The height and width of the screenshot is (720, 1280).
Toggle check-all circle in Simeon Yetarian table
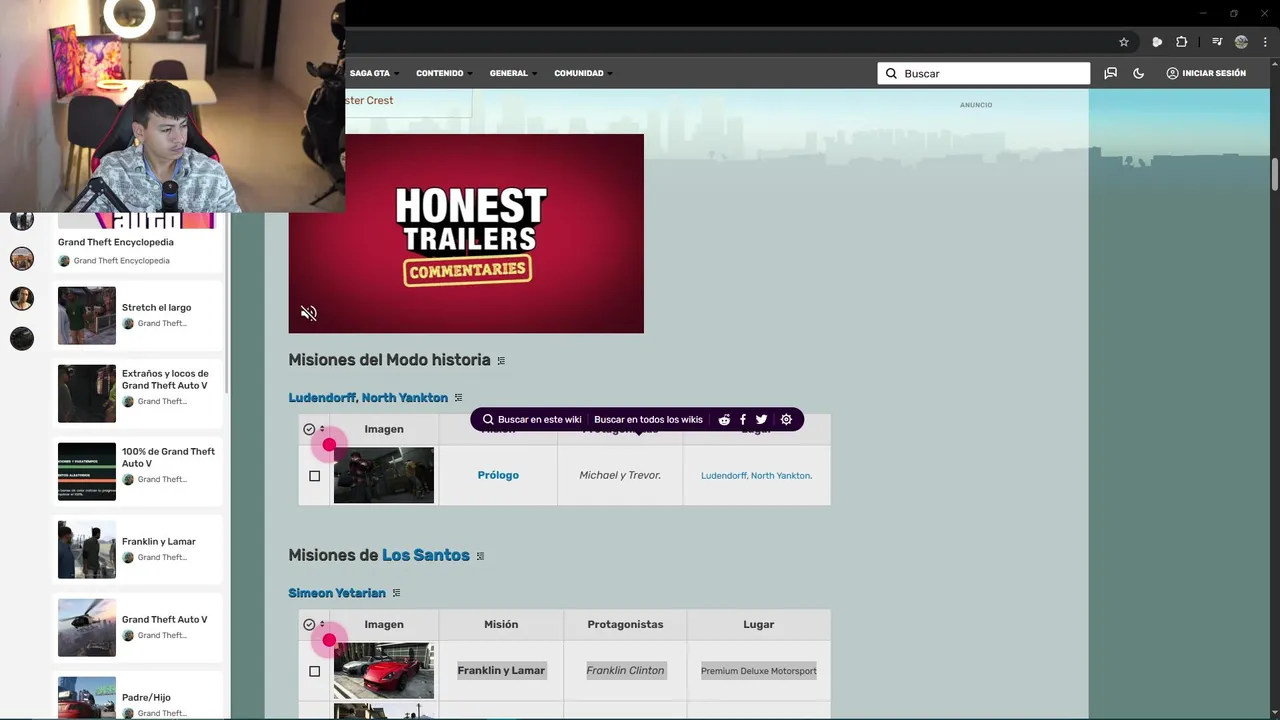[309, 624]
